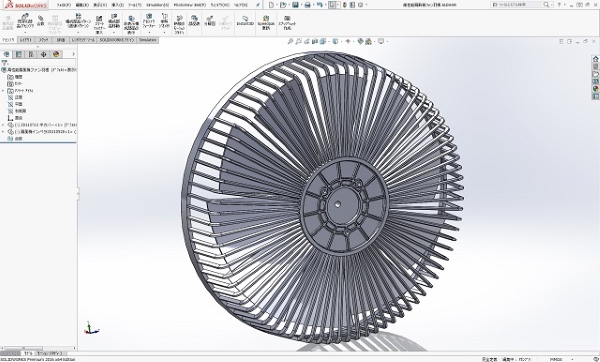Toggle the pushpin next to the menu bar

(258, 5)
